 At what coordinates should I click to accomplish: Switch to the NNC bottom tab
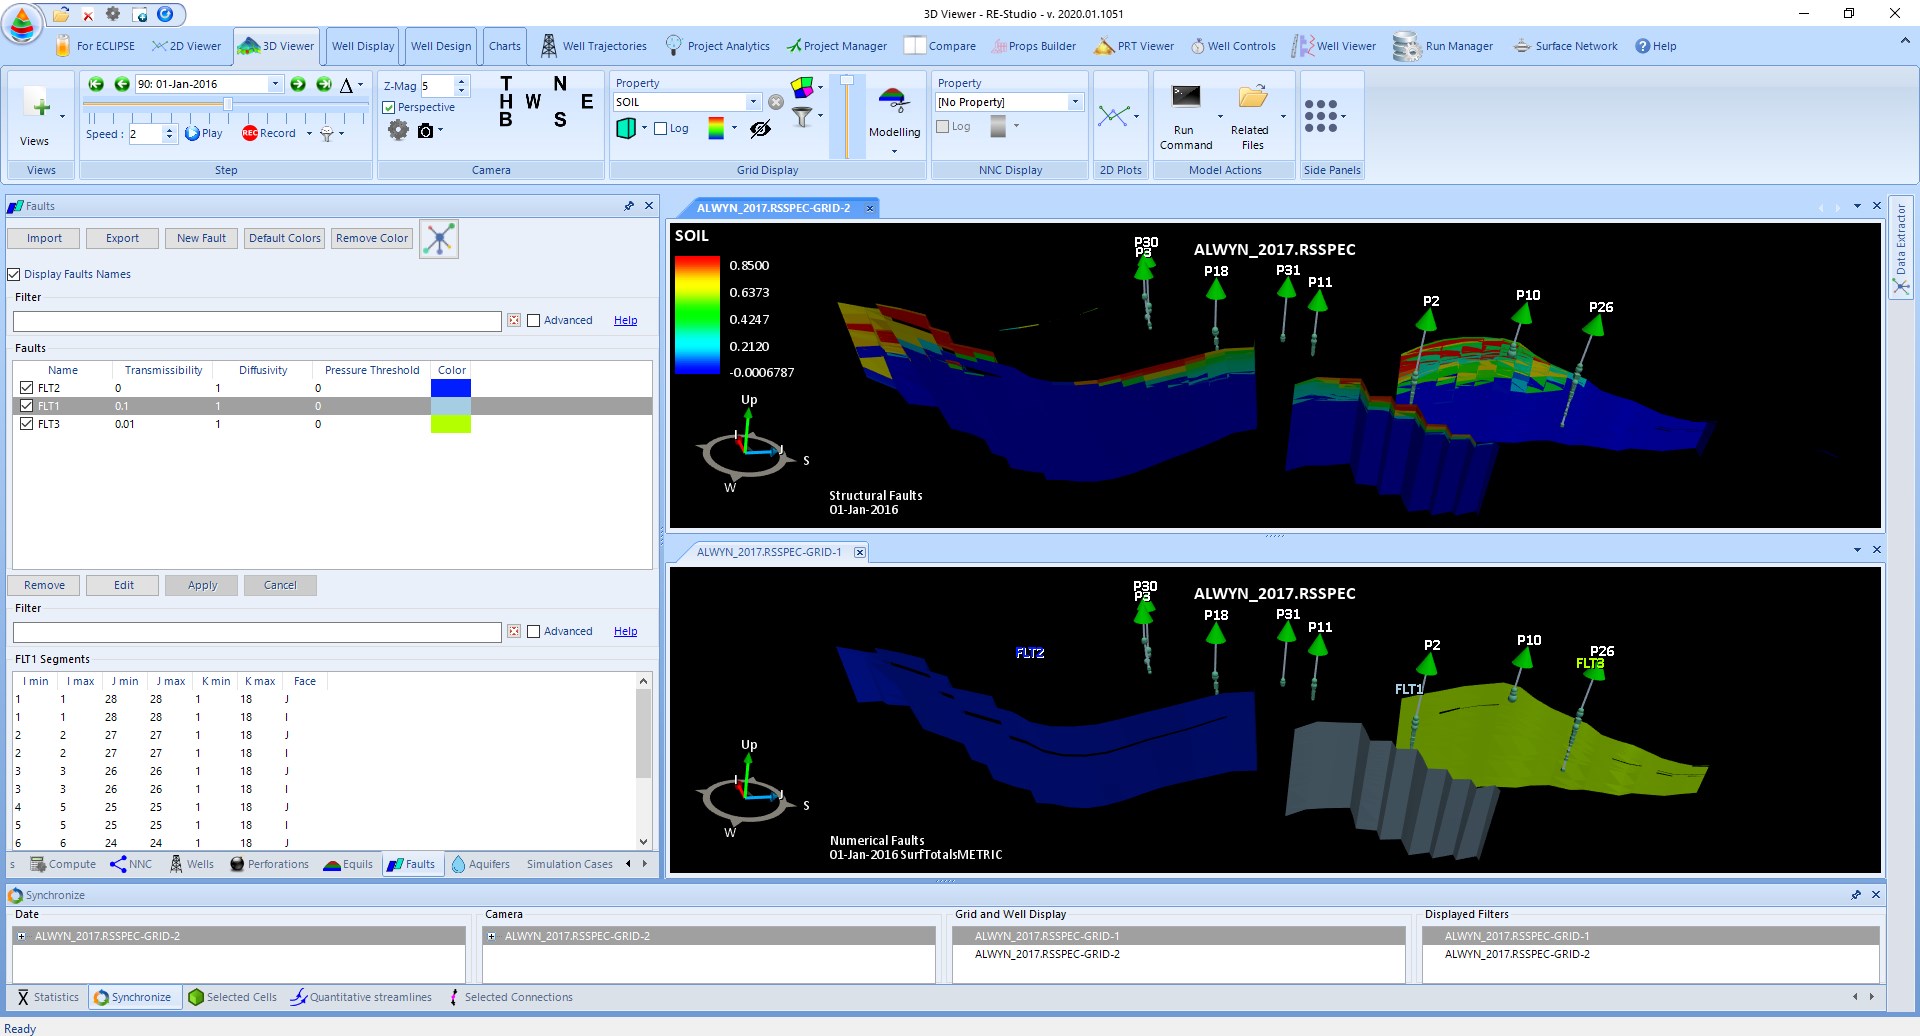[x=131, y=864]
